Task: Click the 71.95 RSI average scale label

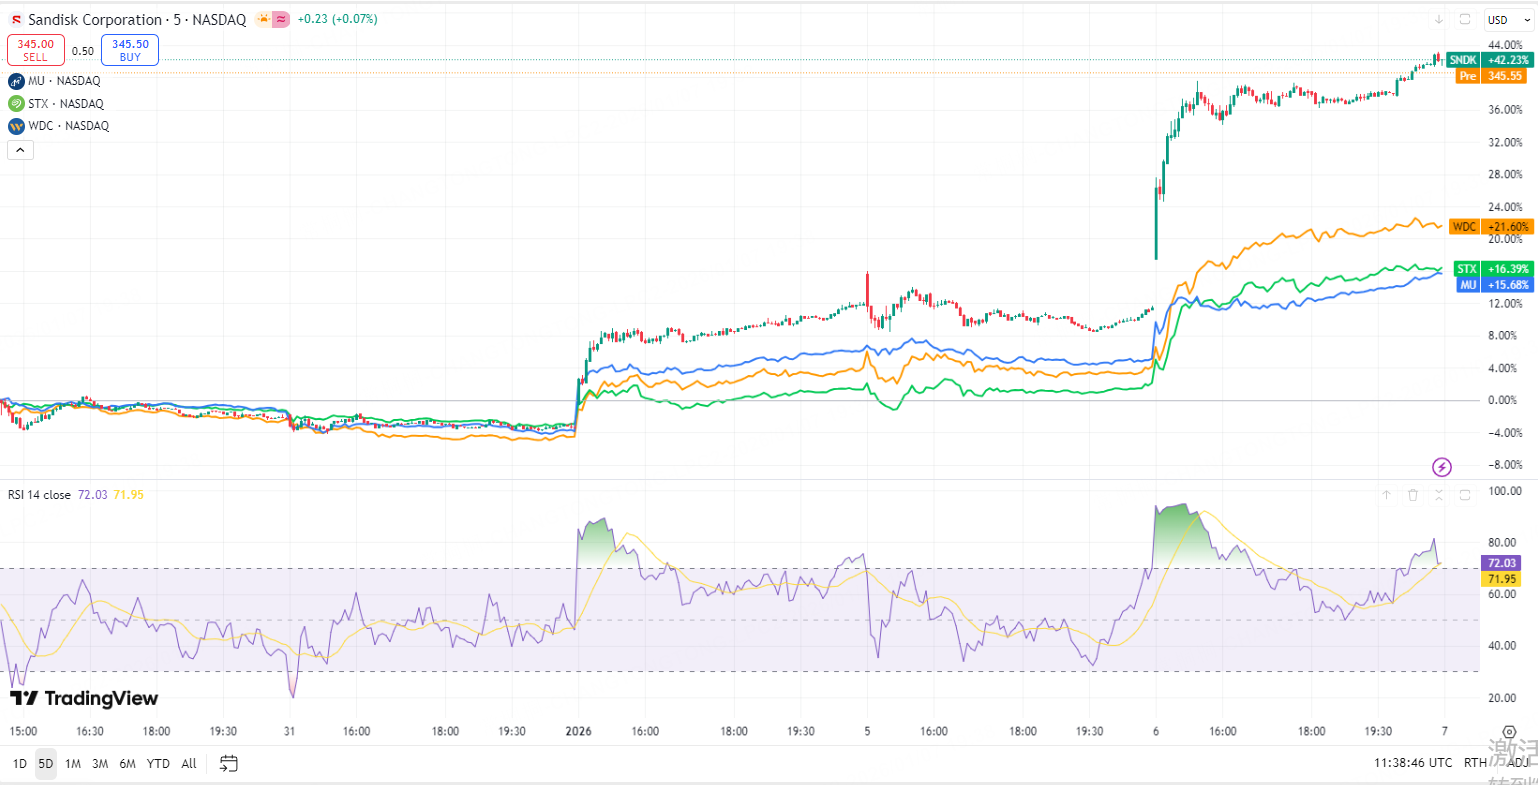Action: [x=1503, y=579]
